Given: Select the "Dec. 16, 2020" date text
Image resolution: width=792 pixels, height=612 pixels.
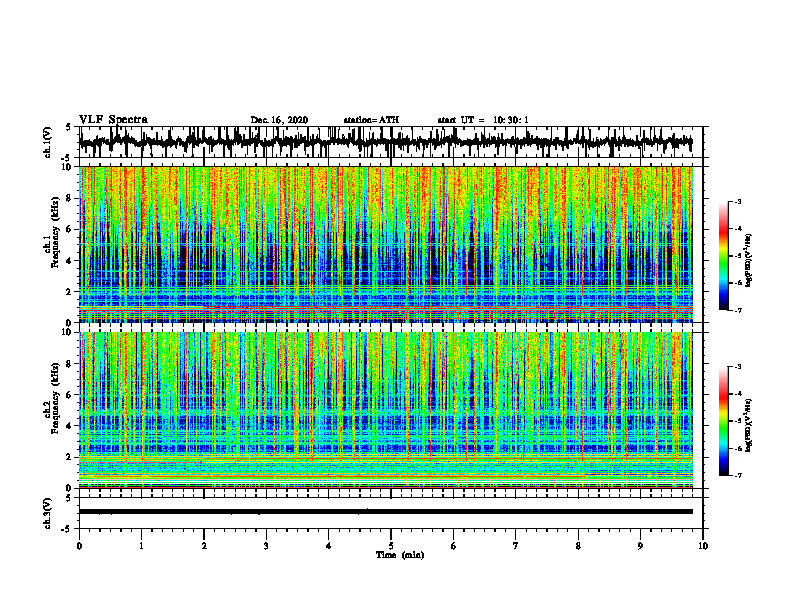Looking at the screenshot, I should click(x=279, y=120).
